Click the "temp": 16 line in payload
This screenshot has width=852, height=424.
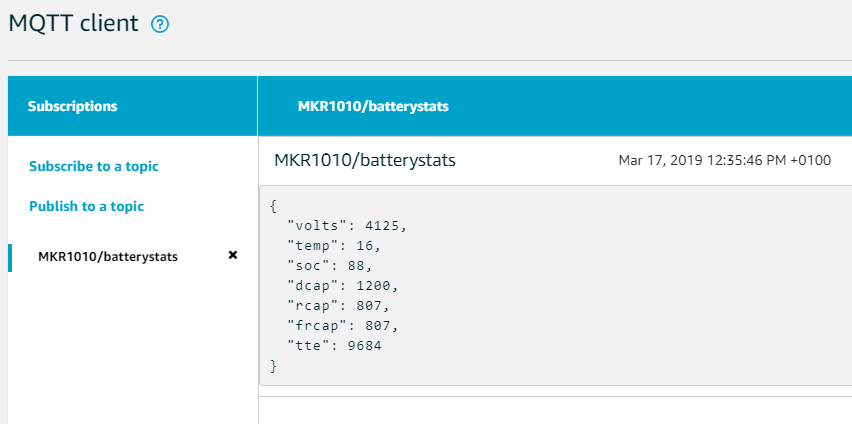point(334,245)
